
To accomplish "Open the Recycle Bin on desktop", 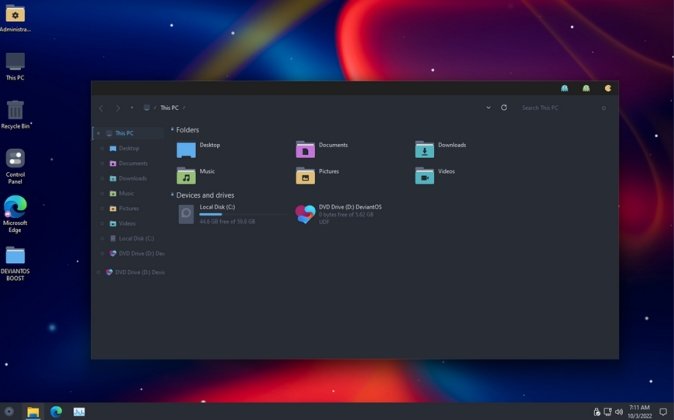I will (15, 114).
